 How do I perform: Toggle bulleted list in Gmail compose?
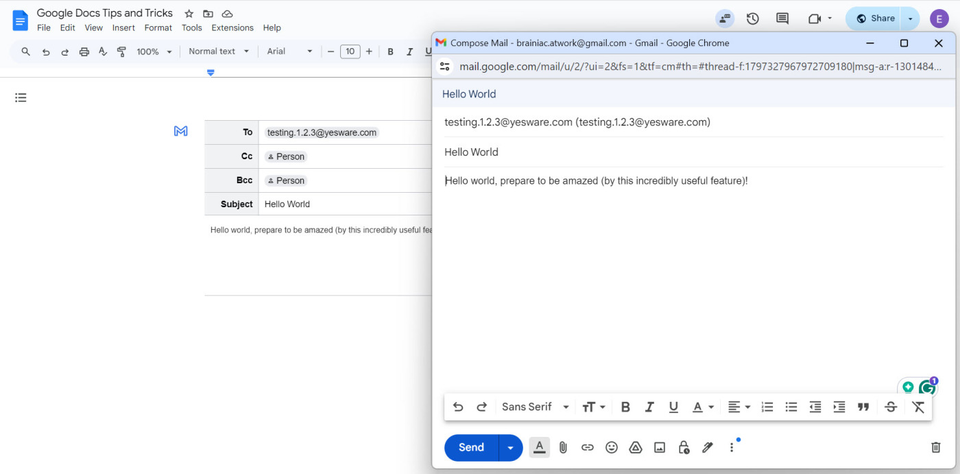click(x=791, y=407)
